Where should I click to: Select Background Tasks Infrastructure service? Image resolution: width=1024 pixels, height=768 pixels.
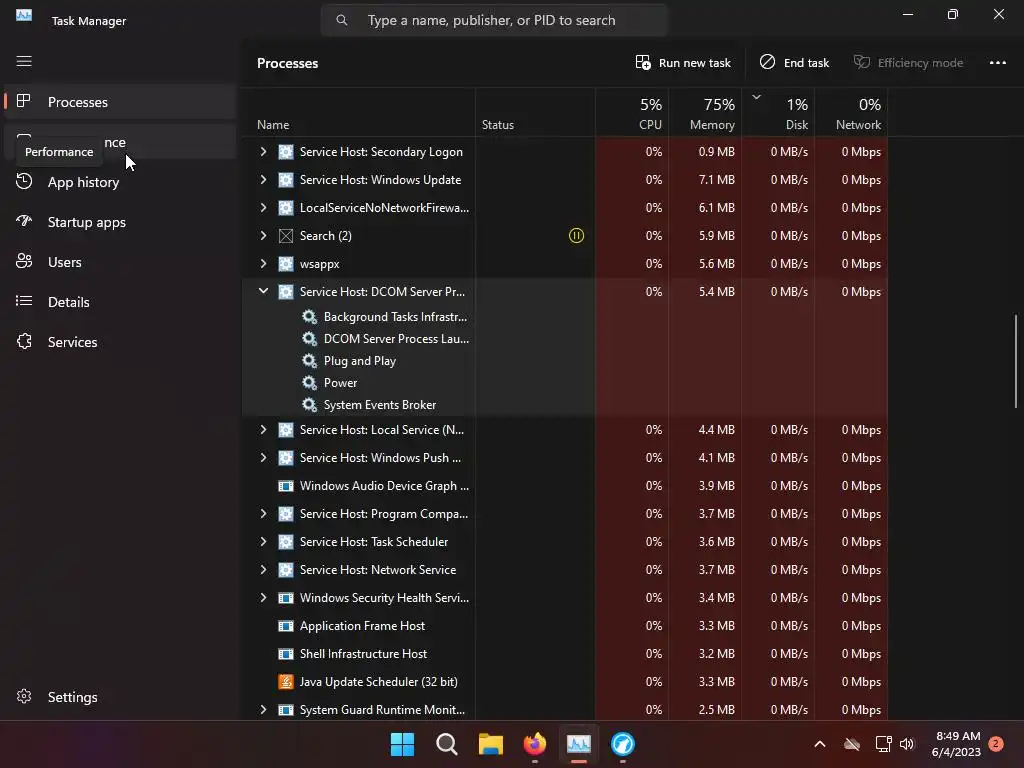395,317
